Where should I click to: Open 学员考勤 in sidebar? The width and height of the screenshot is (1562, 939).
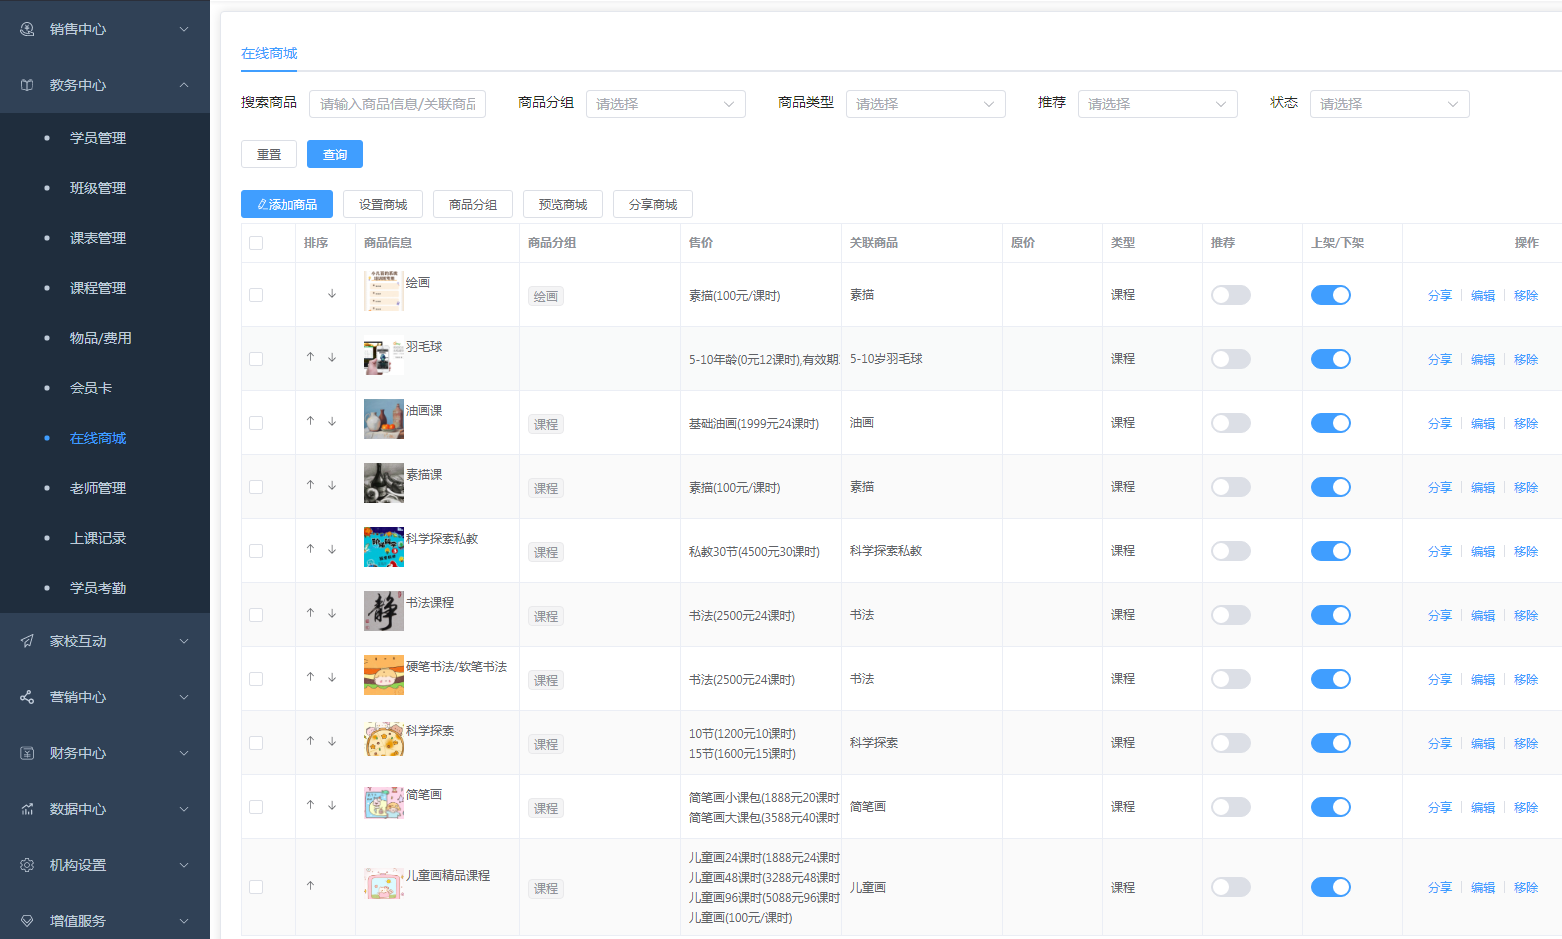(x=98, y=588)
